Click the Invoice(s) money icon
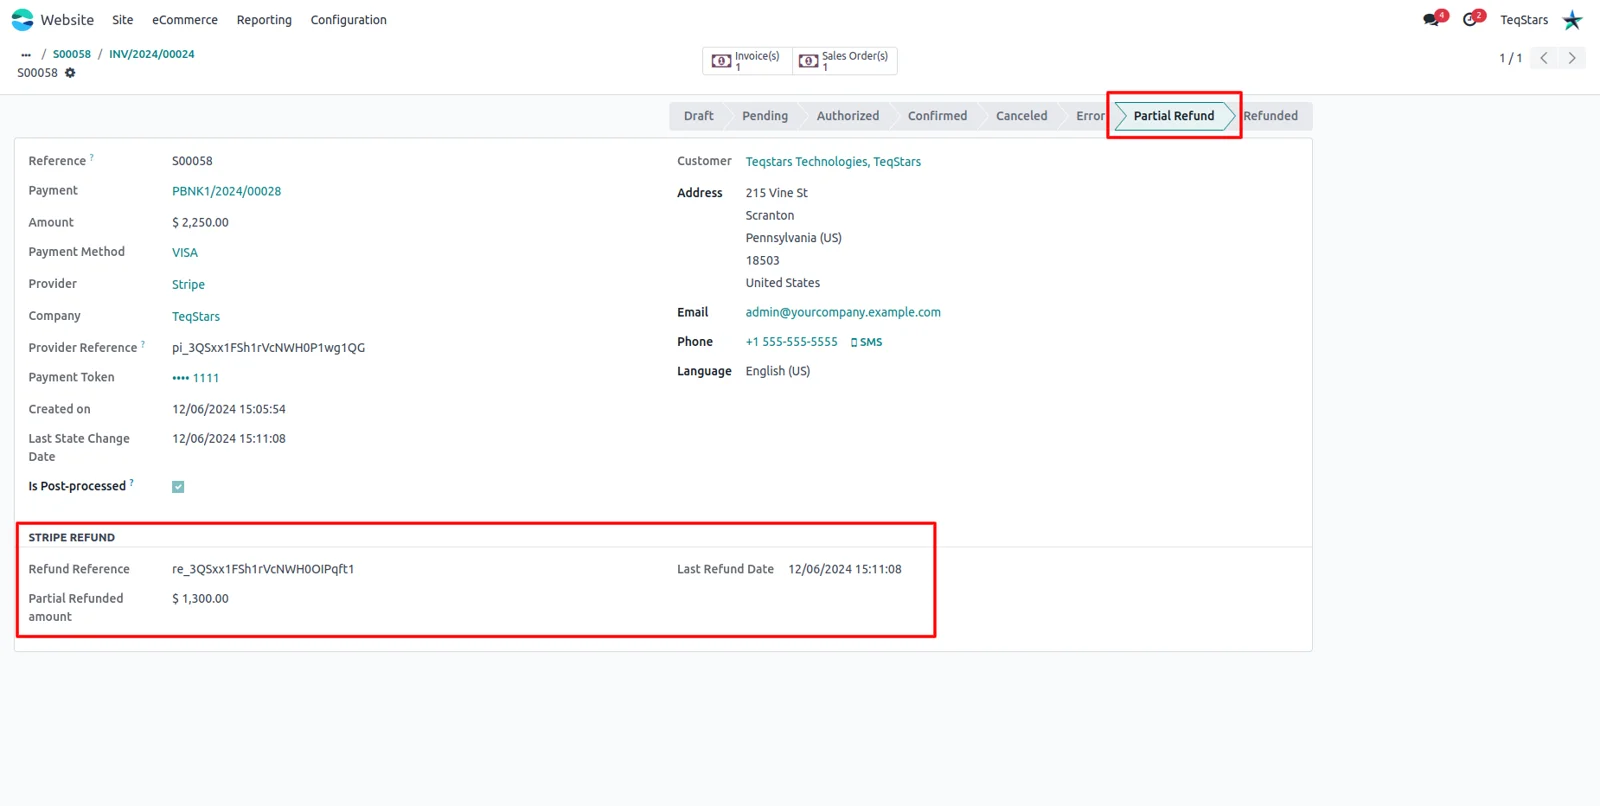Viewport: 1600px width, 806px height. [x=721, y=61]
